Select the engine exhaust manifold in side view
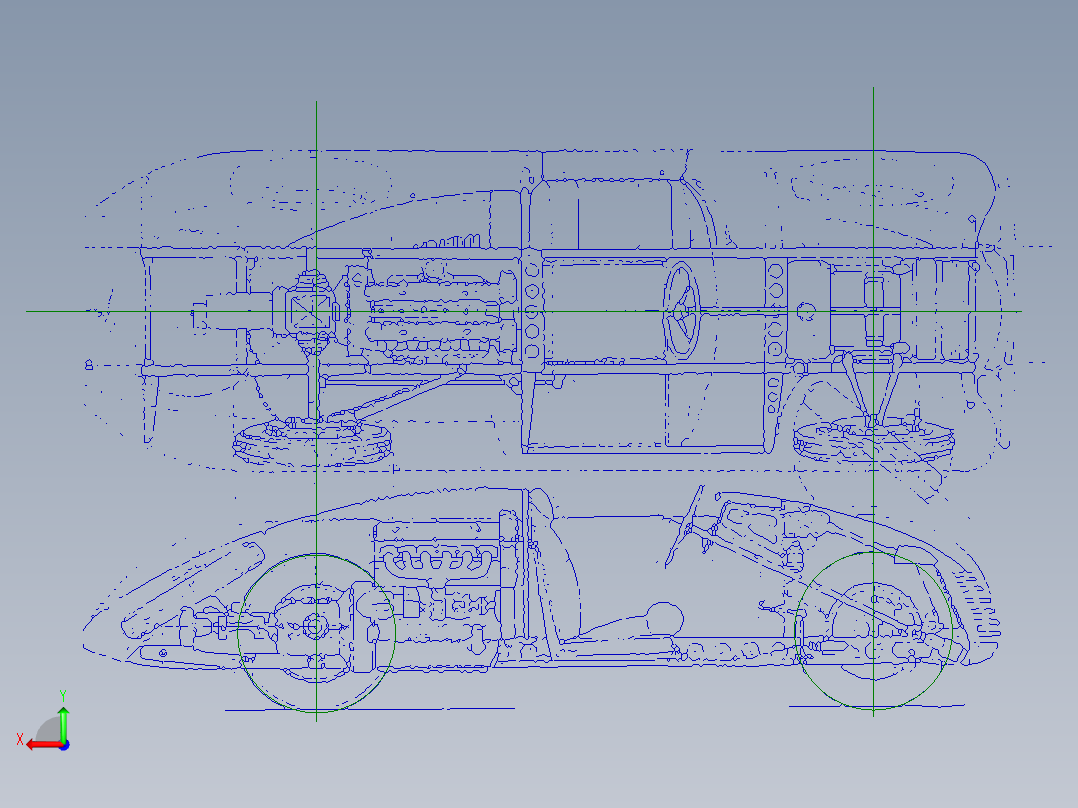This screenshot has width=1078, height=808. (437, 561)
